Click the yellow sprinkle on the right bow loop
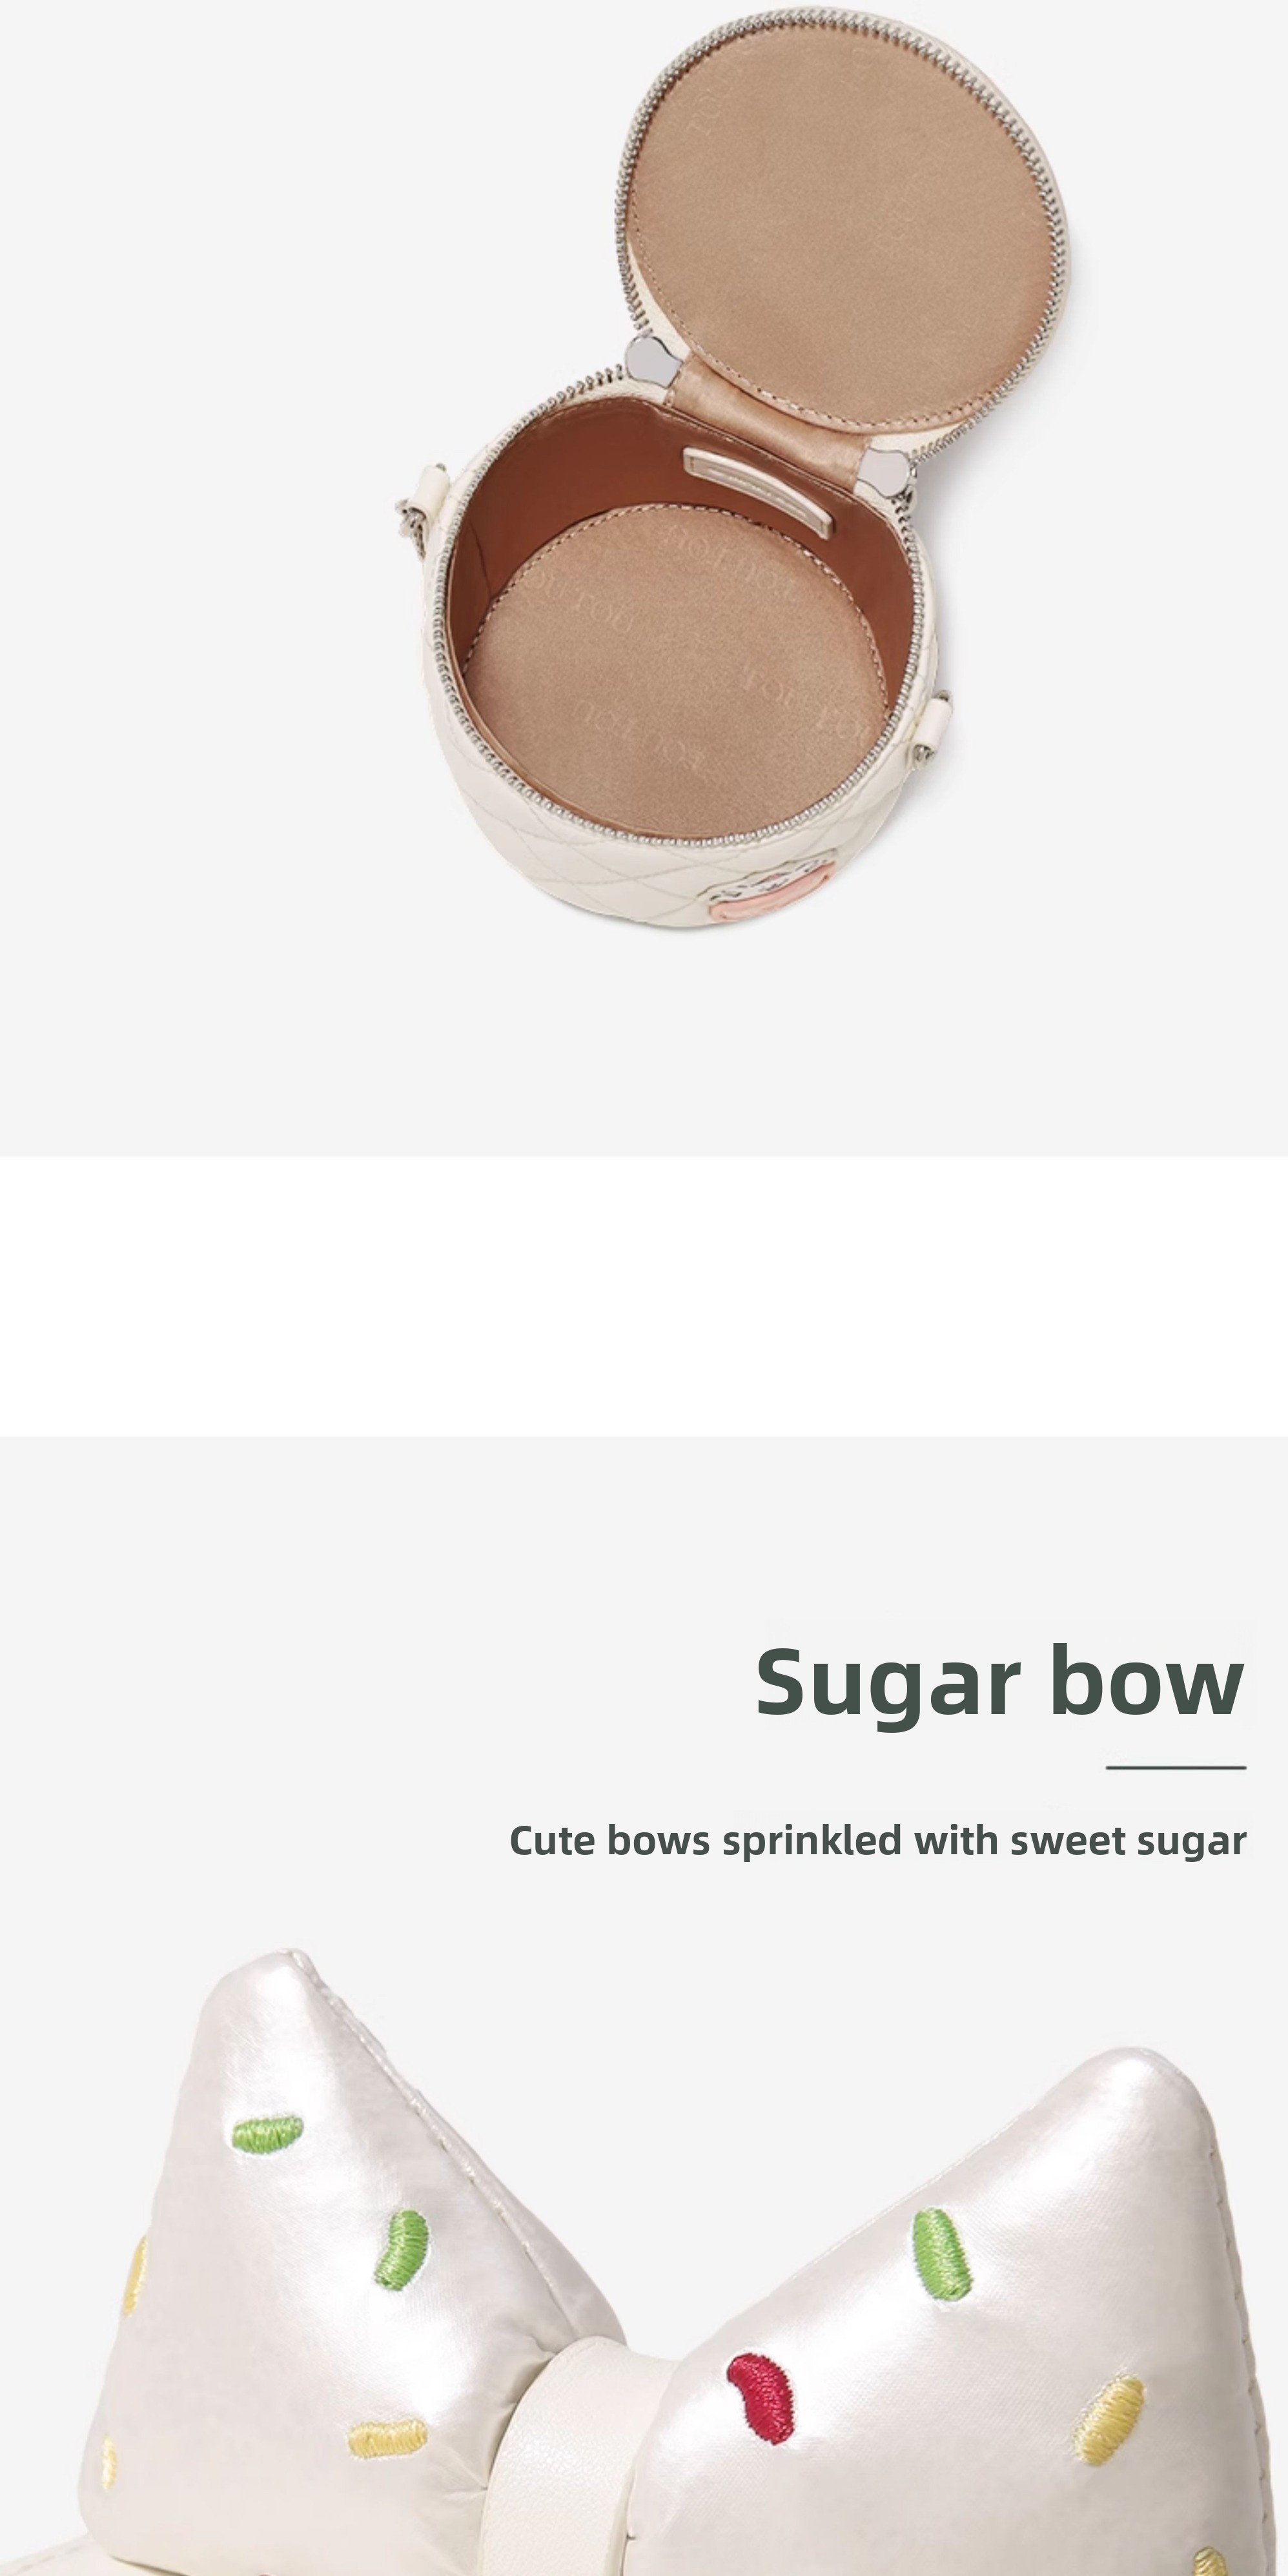 point(1110,2419)
